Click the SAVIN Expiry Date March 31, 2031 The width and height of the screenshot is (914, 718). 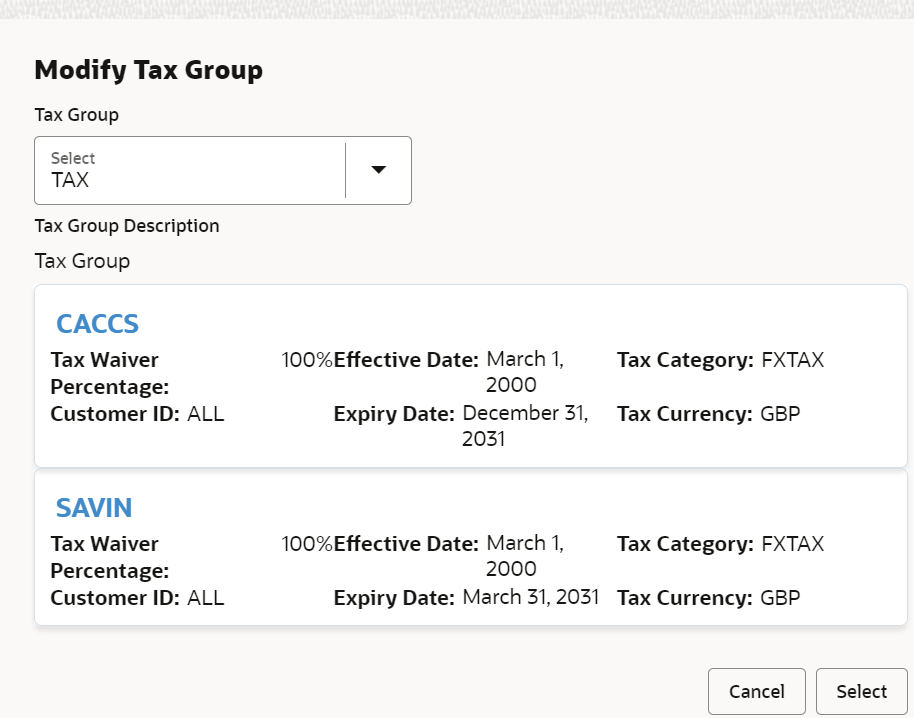coord(530,597)
